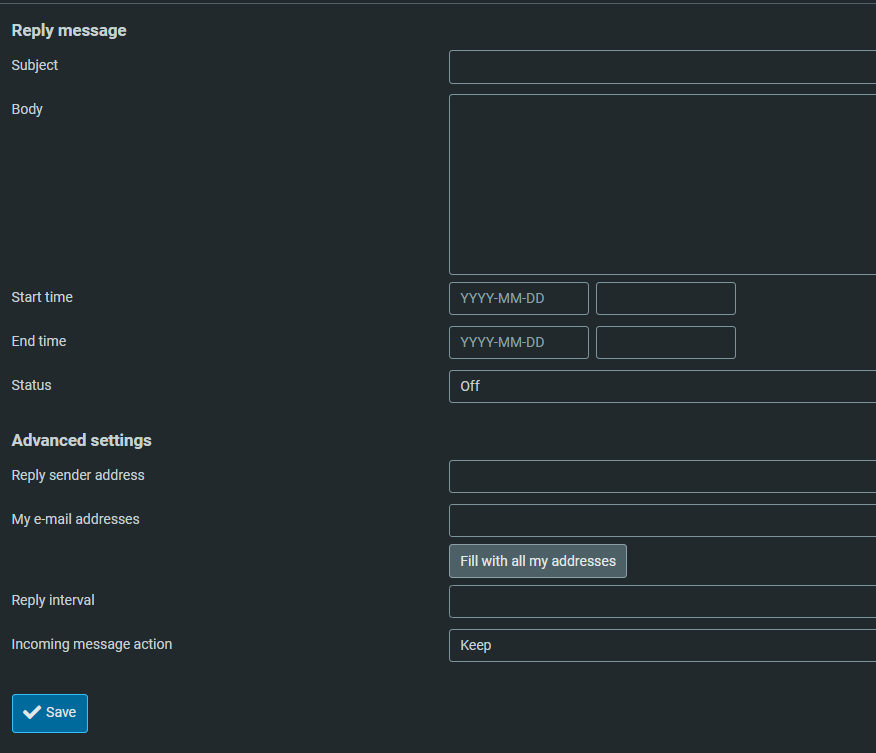The width and height of the screenshot is (876, 753).
Task: Select the Start time date field
Action: [518, 299]
